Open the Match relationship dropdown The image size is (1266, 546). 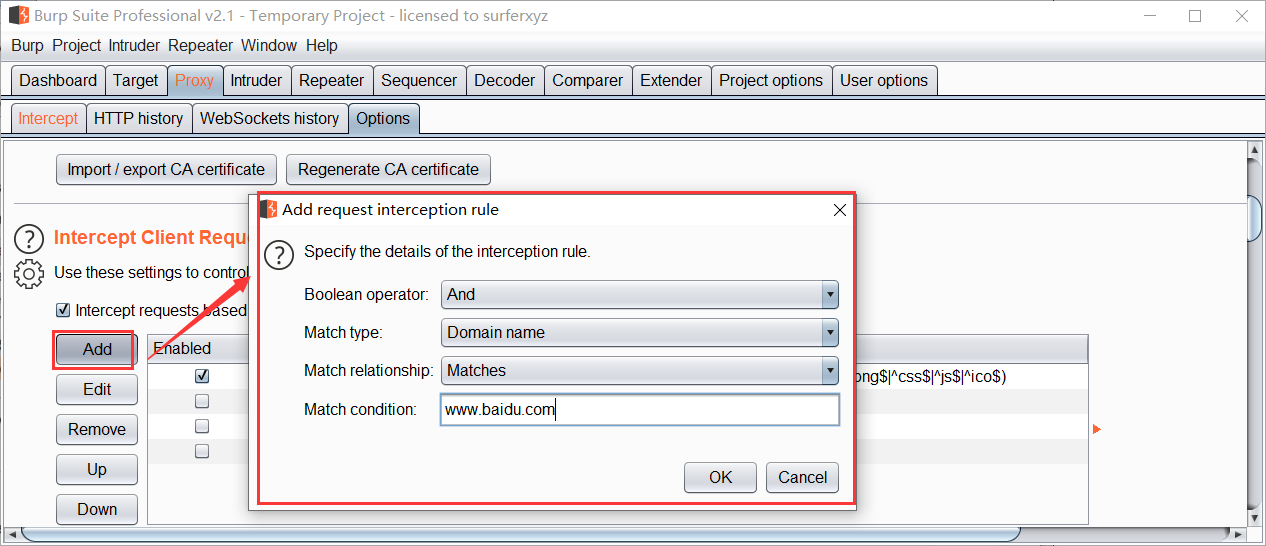pyautogui.click(x=639, y=371)
